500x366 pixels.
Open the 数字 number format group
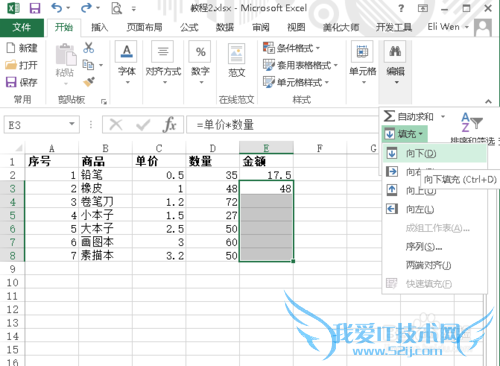(x=200, y=62)
